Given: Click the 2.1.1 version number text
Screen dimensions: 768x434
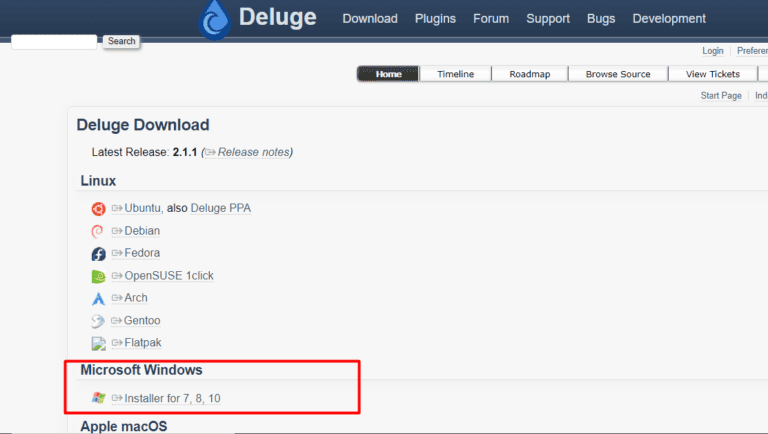Looking at the screenshot, I should point(185,152).
